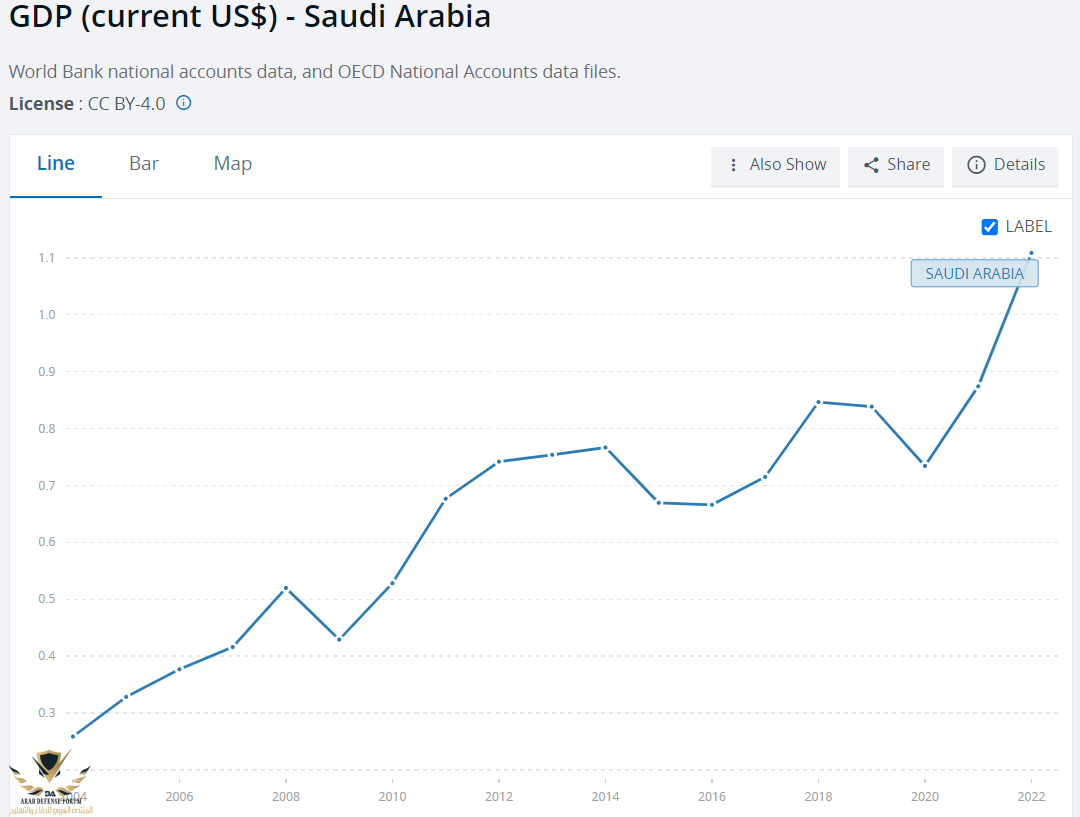
Task: Toggle the LABEL checkbox off
Action: point(990,227)
